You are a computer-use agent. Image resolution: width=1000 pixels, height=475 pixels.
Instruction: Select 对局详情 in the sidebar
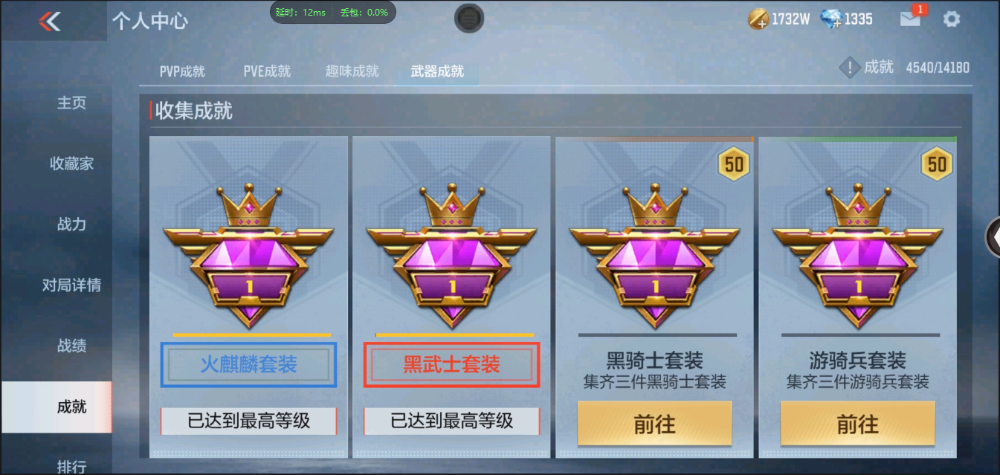click(71, 285)
